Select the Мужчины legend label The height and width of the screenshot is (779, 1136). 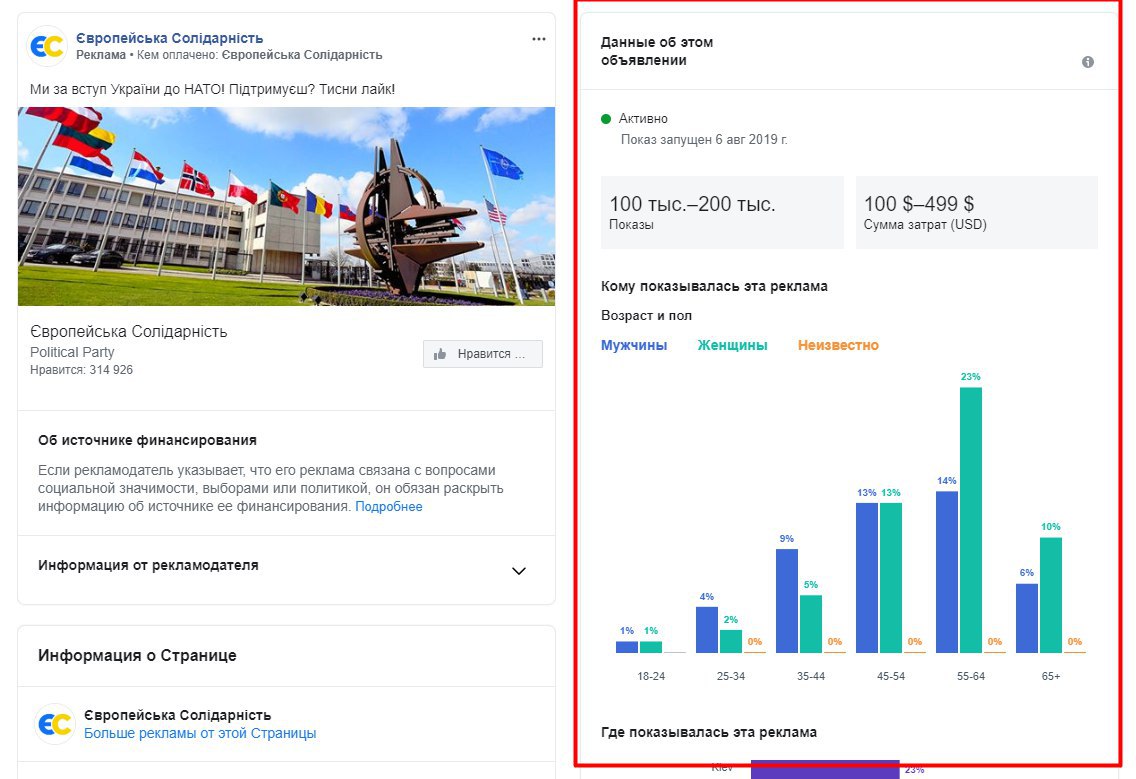pos(634,345)
